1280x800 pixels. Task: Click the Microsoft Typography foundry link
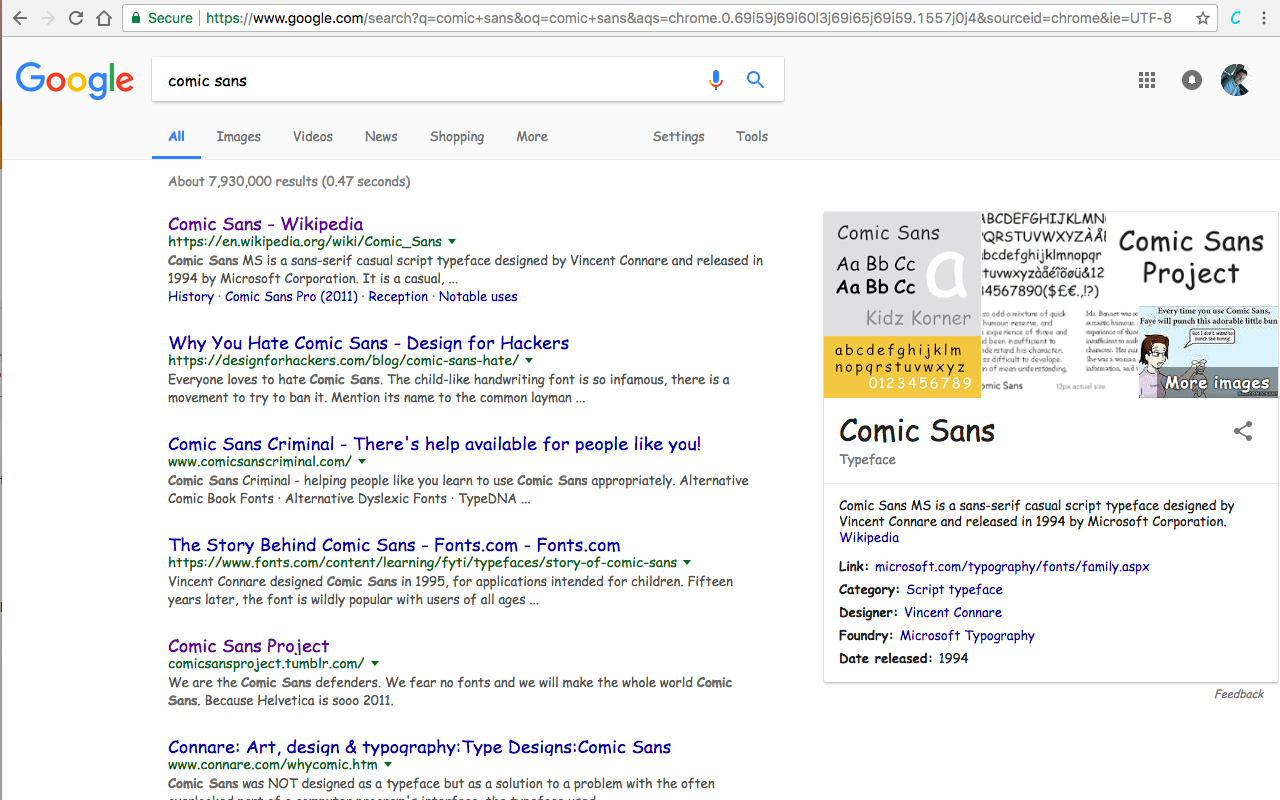click(x=967, y=636)
